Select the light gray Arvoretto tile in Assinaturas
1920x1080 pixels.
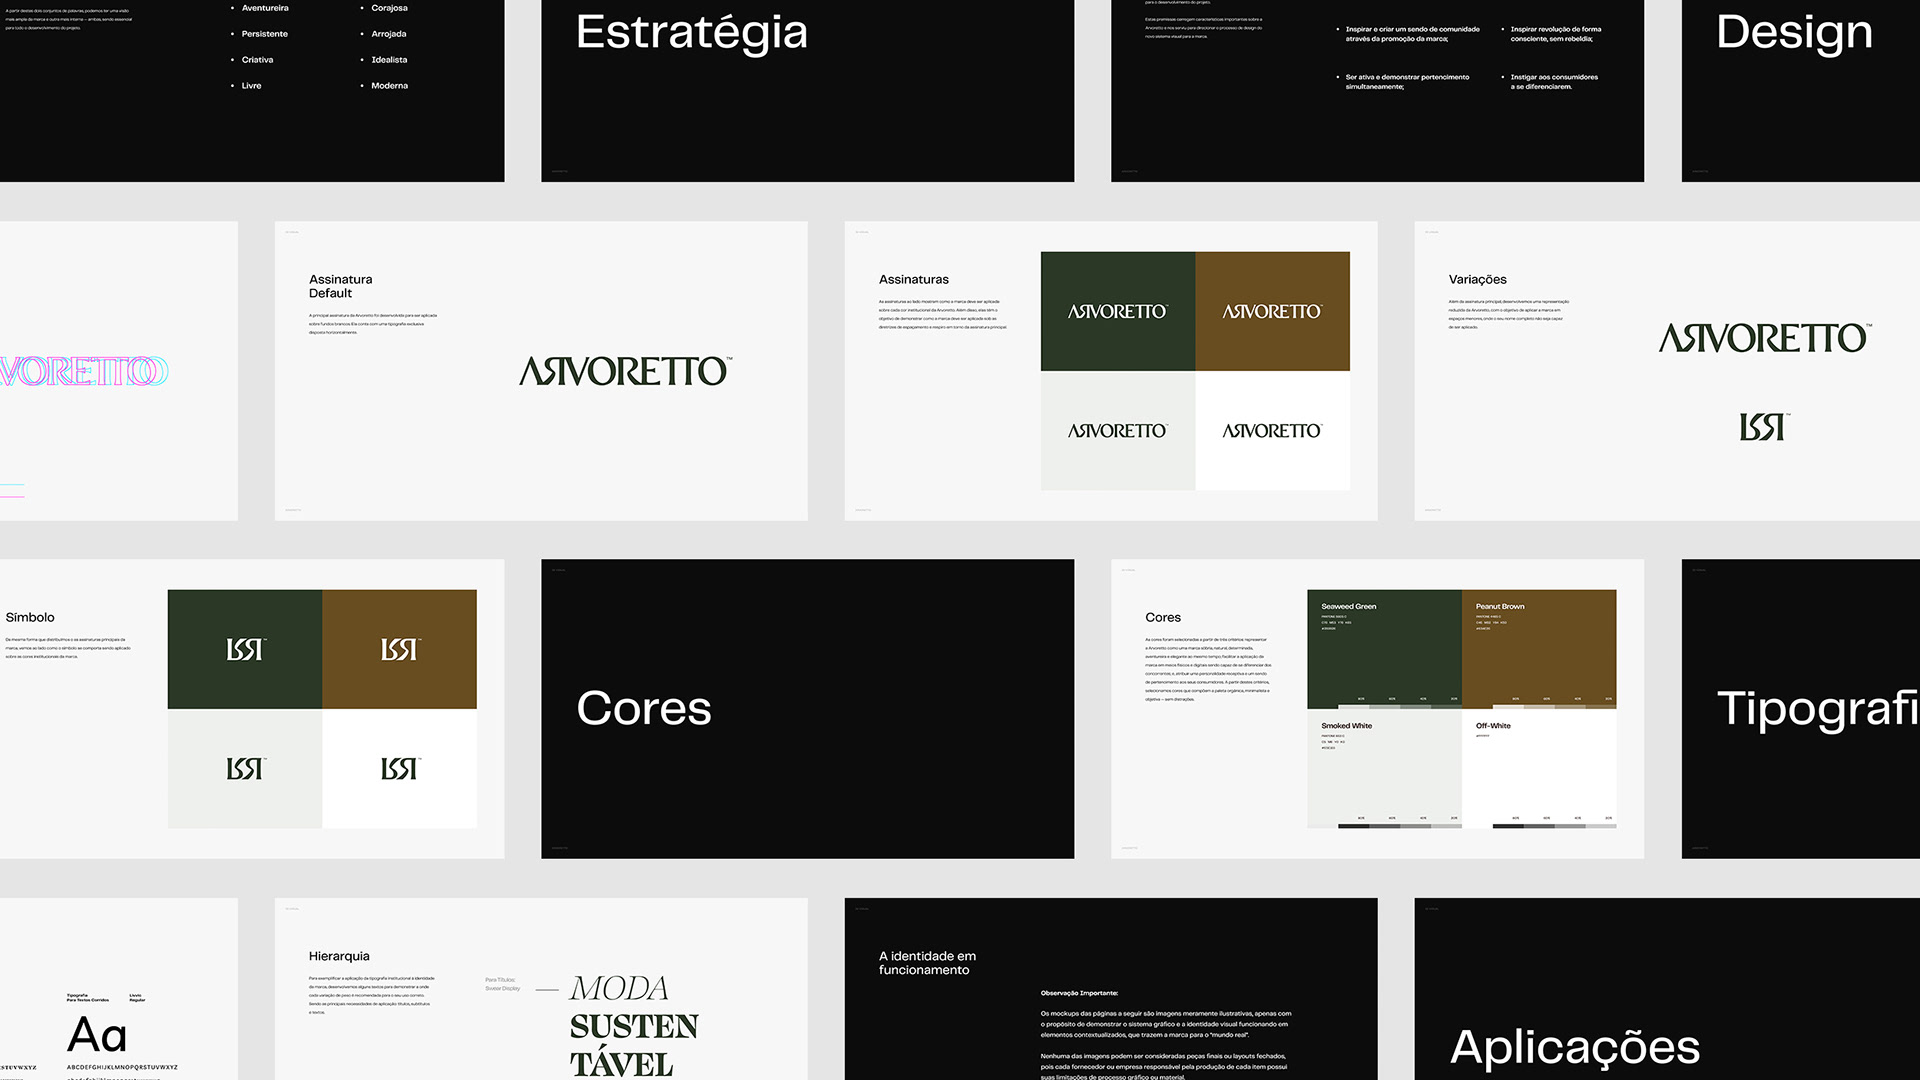[x=1118, y=431]
